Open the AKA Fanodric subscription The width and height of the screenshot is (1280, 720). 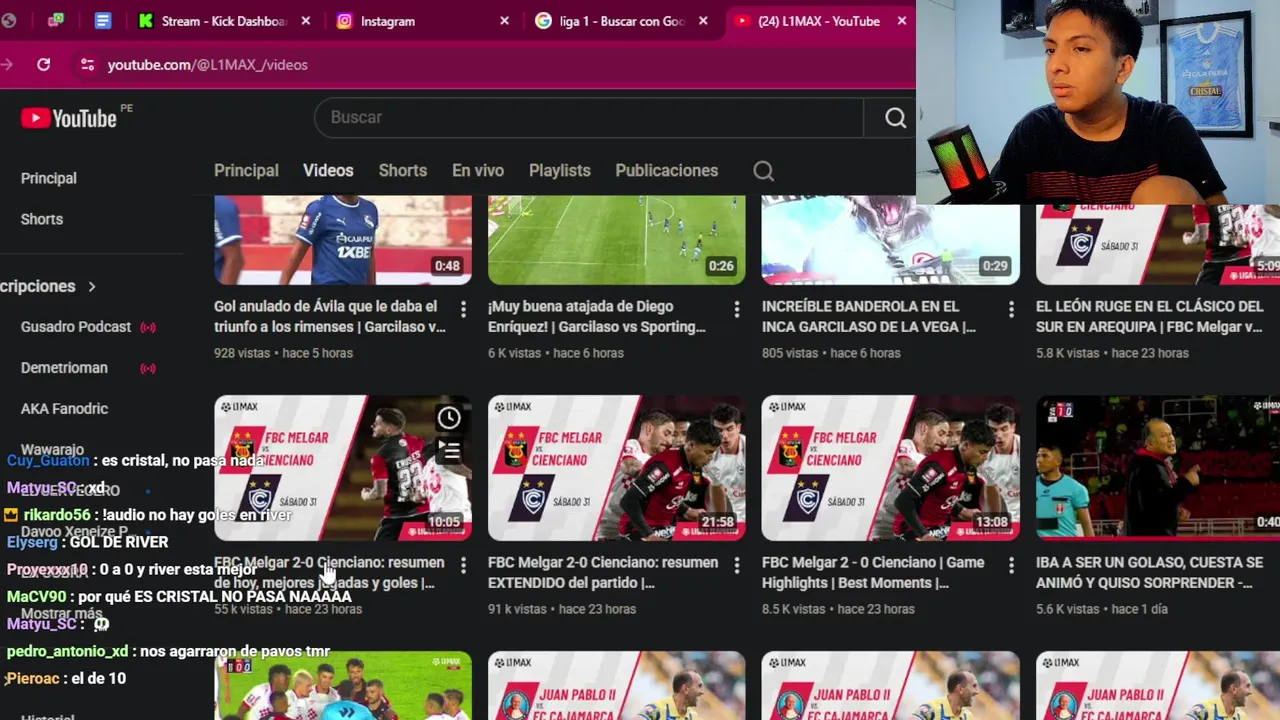(64, 409)
